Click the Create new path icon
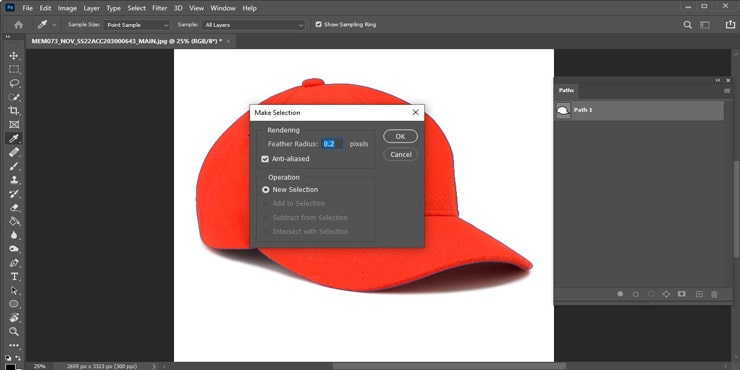Viewport: 740px width, 370px height. tap(699, 294)
